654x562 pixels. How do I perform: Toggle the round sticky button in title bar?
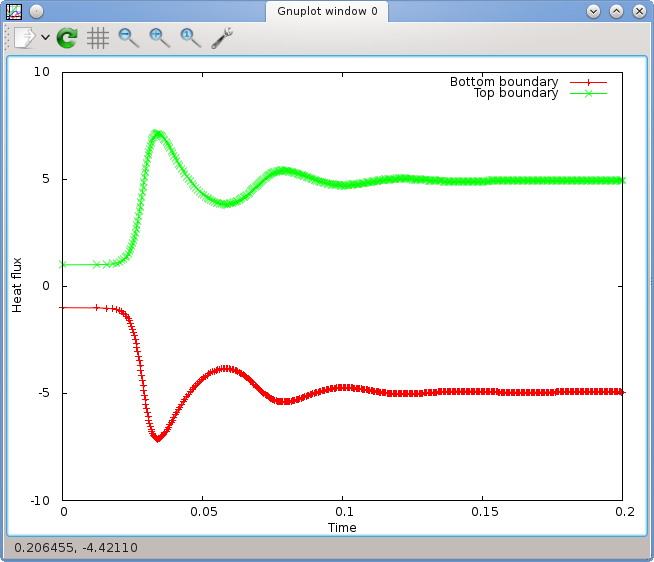click(37, 12)
